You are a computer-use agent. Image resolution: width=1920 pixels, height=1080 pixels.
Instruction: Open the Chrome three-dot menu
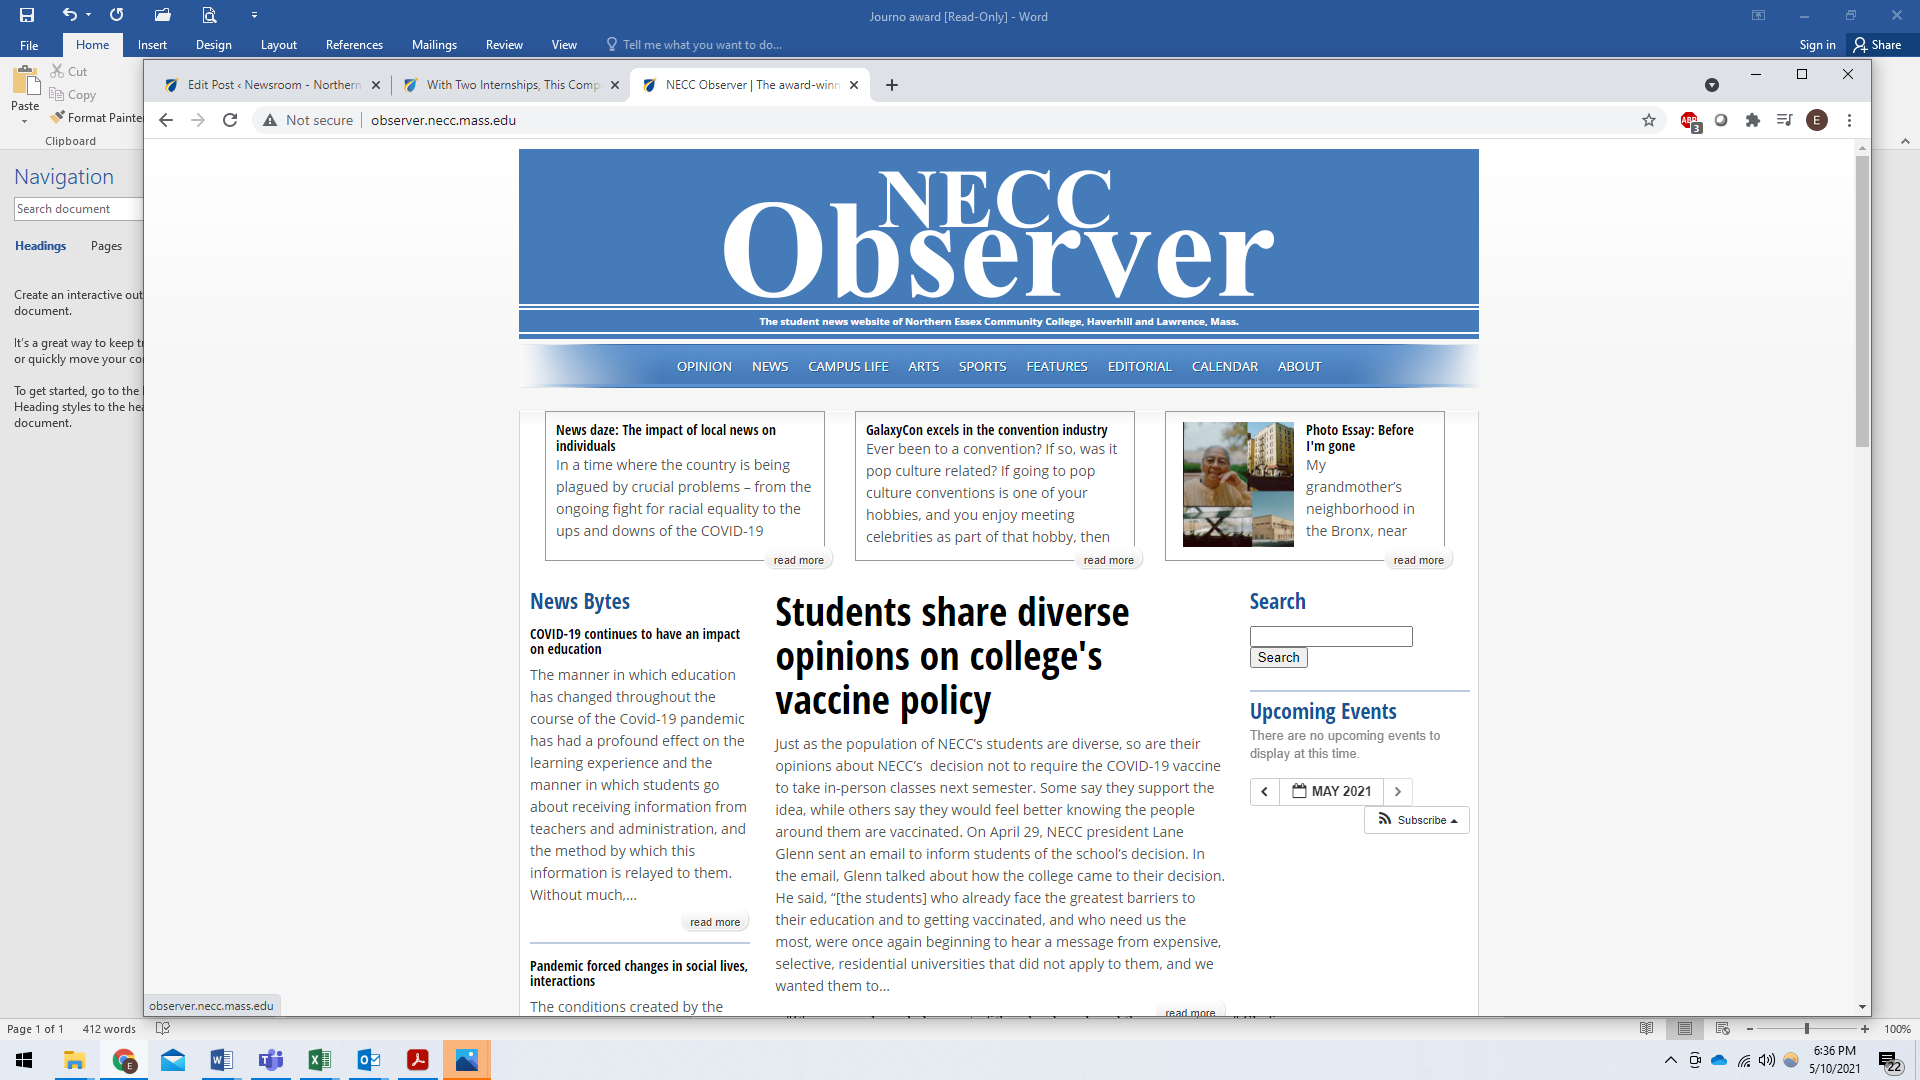click(1850, 120)
